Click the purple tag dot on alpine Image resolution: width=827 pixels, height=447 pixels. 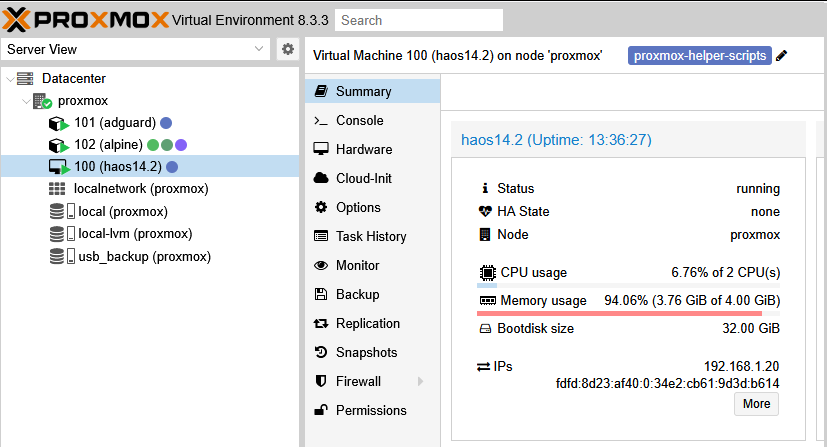point(181,145)
